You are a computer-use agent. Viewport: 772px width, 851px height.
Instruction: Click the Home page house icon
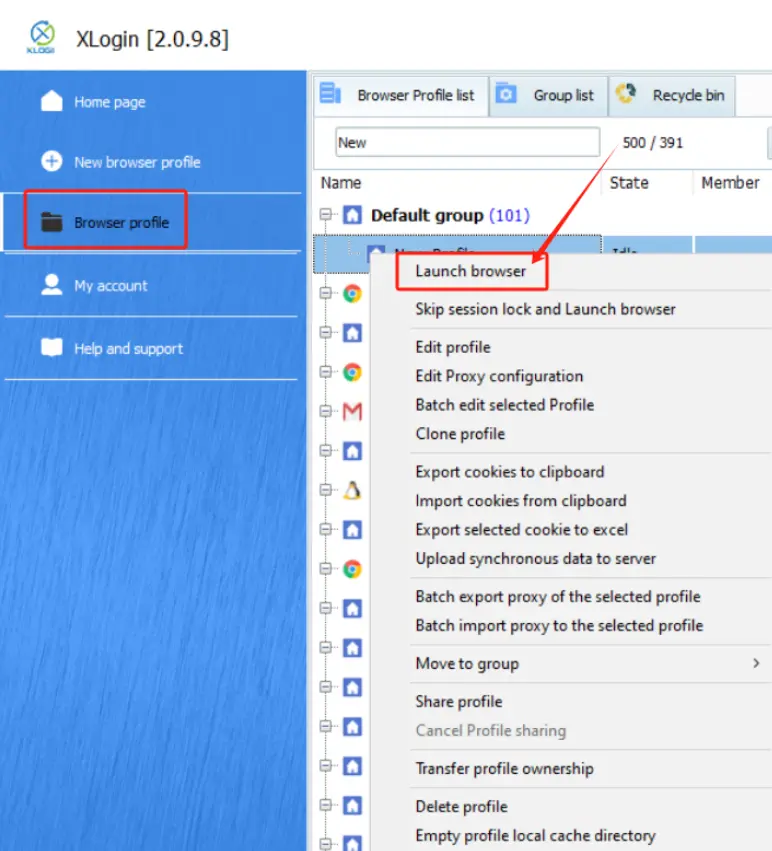pyautogui.click(x=51, y=101)
